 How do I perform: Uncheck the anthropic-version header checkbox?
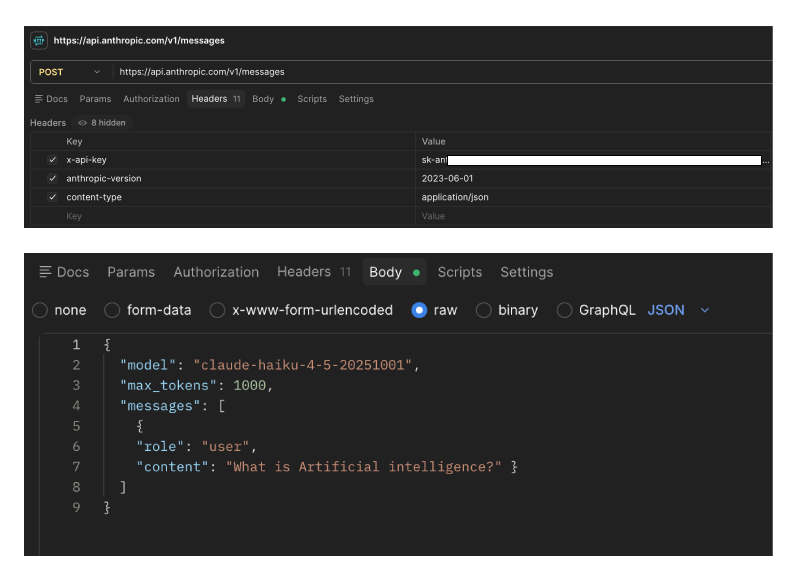click(52, 178)
